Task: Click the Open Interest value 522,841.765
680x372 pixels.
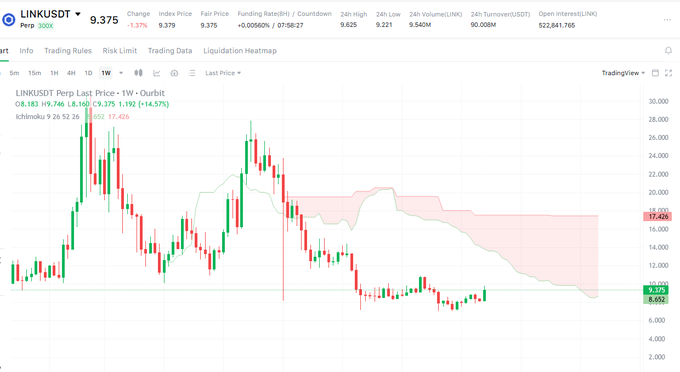Action: (x=557, y=25)
